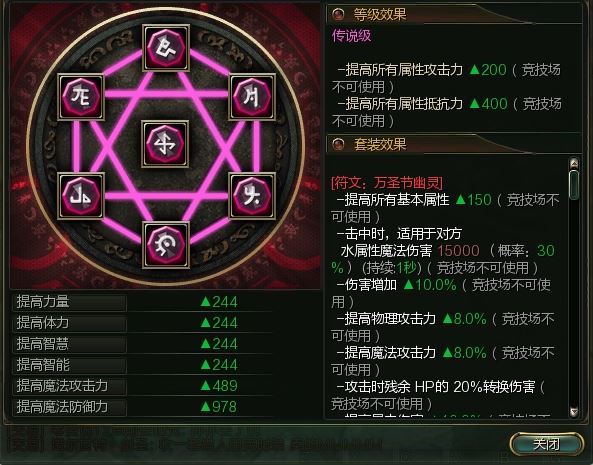Screen dimensions: 593x465
Task: Select the upper-left rune stone slot
Action: pos(81,97)
